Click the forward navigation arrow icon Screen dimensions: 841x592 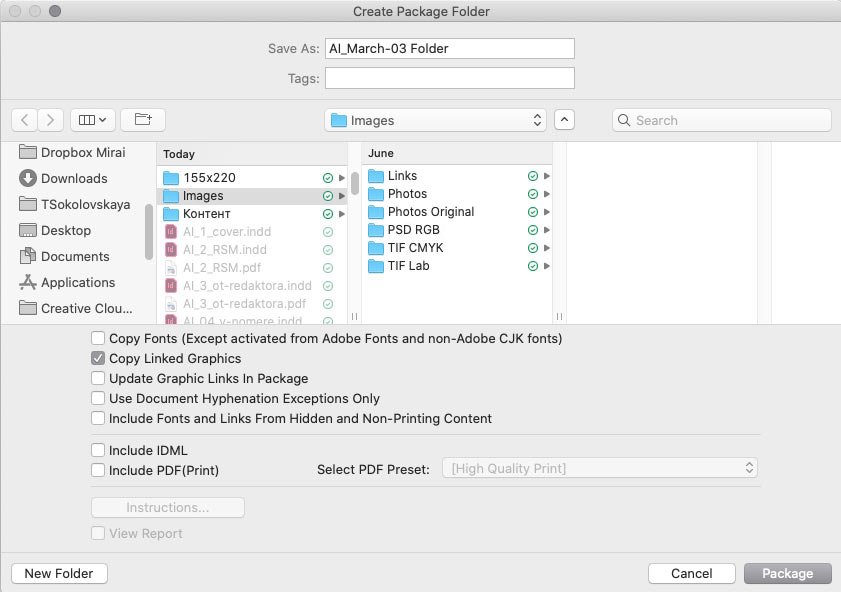coord(50,120)
